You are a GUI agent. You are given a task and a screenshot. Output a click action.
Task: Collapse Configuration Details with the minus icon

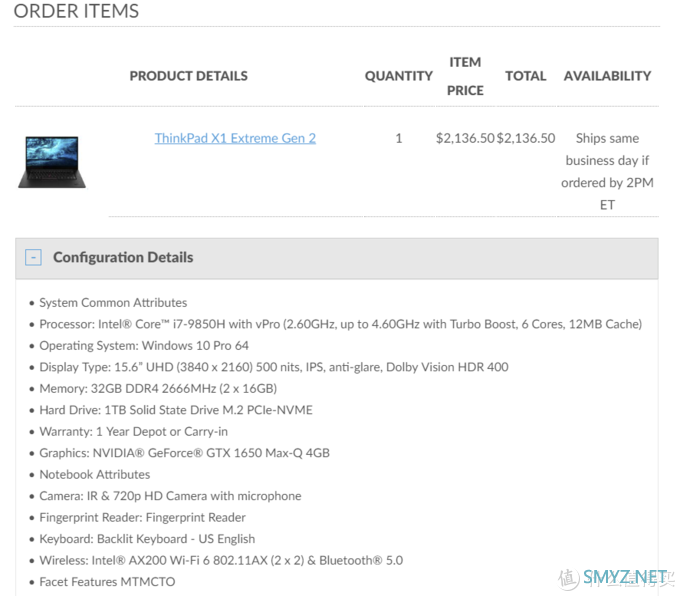33,257
